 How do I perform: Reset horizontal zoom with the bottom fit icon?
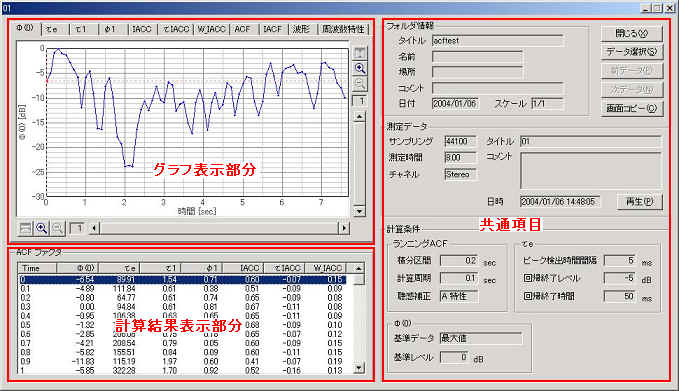26,228
